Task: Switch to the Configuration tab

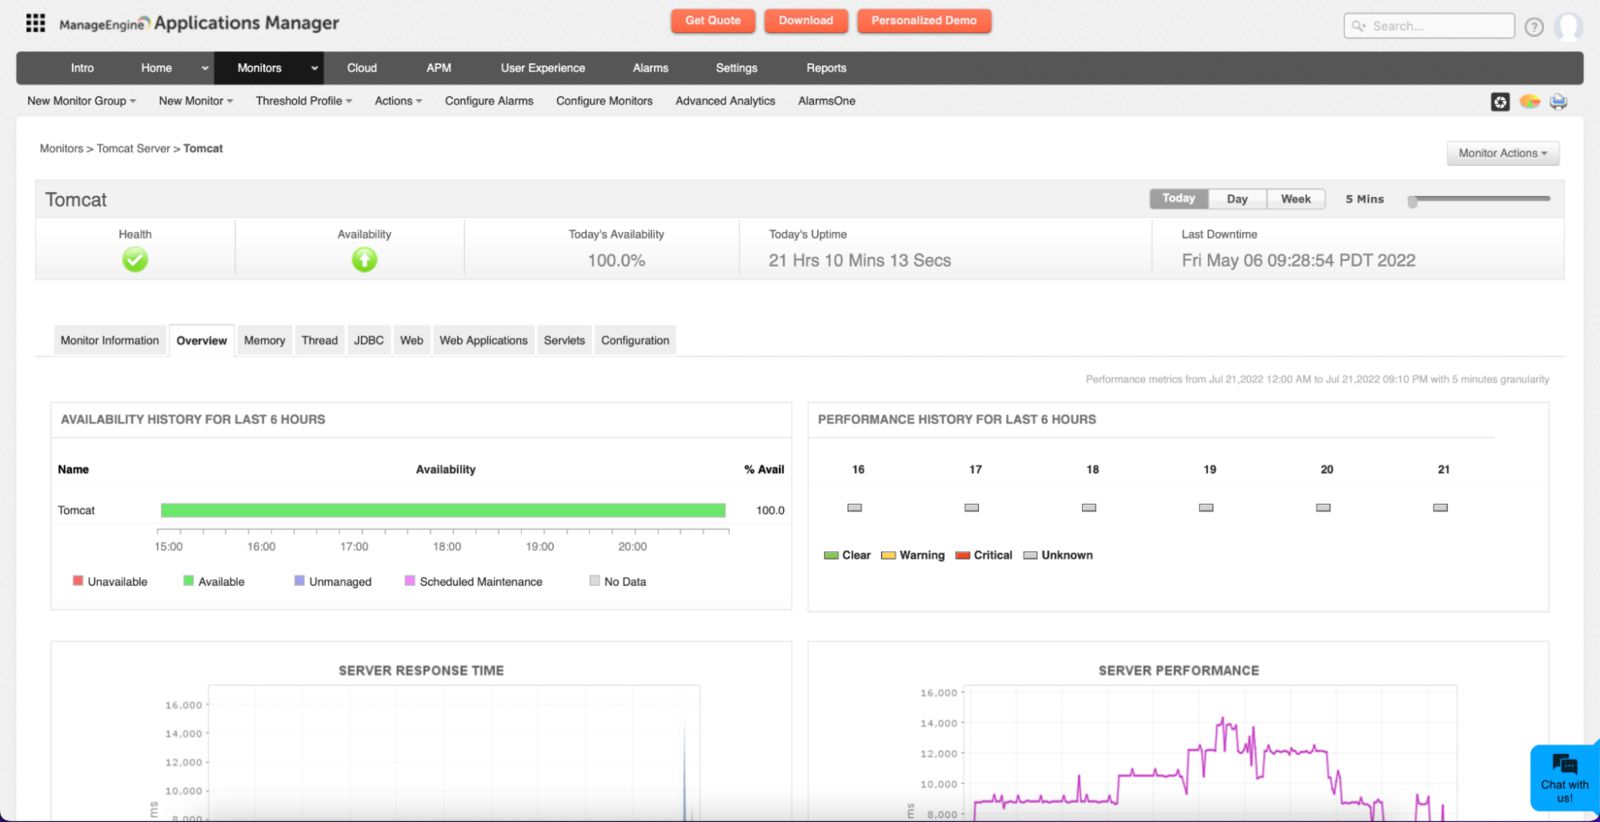Action: click(x=635, y=340)
